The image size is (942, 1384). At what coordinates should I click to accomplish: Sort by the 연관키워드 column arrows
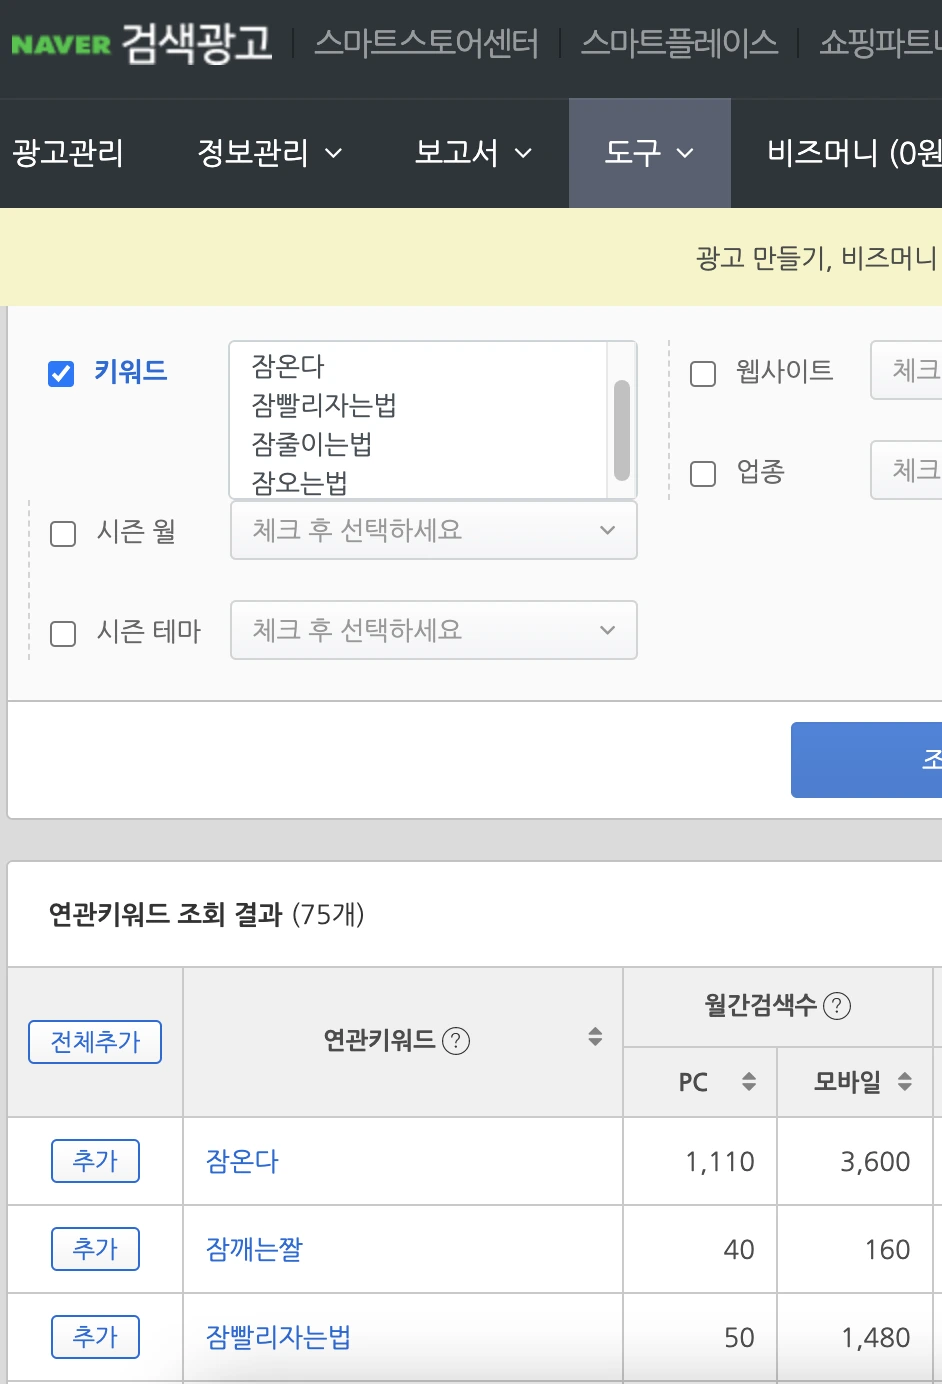[595, 1036]
